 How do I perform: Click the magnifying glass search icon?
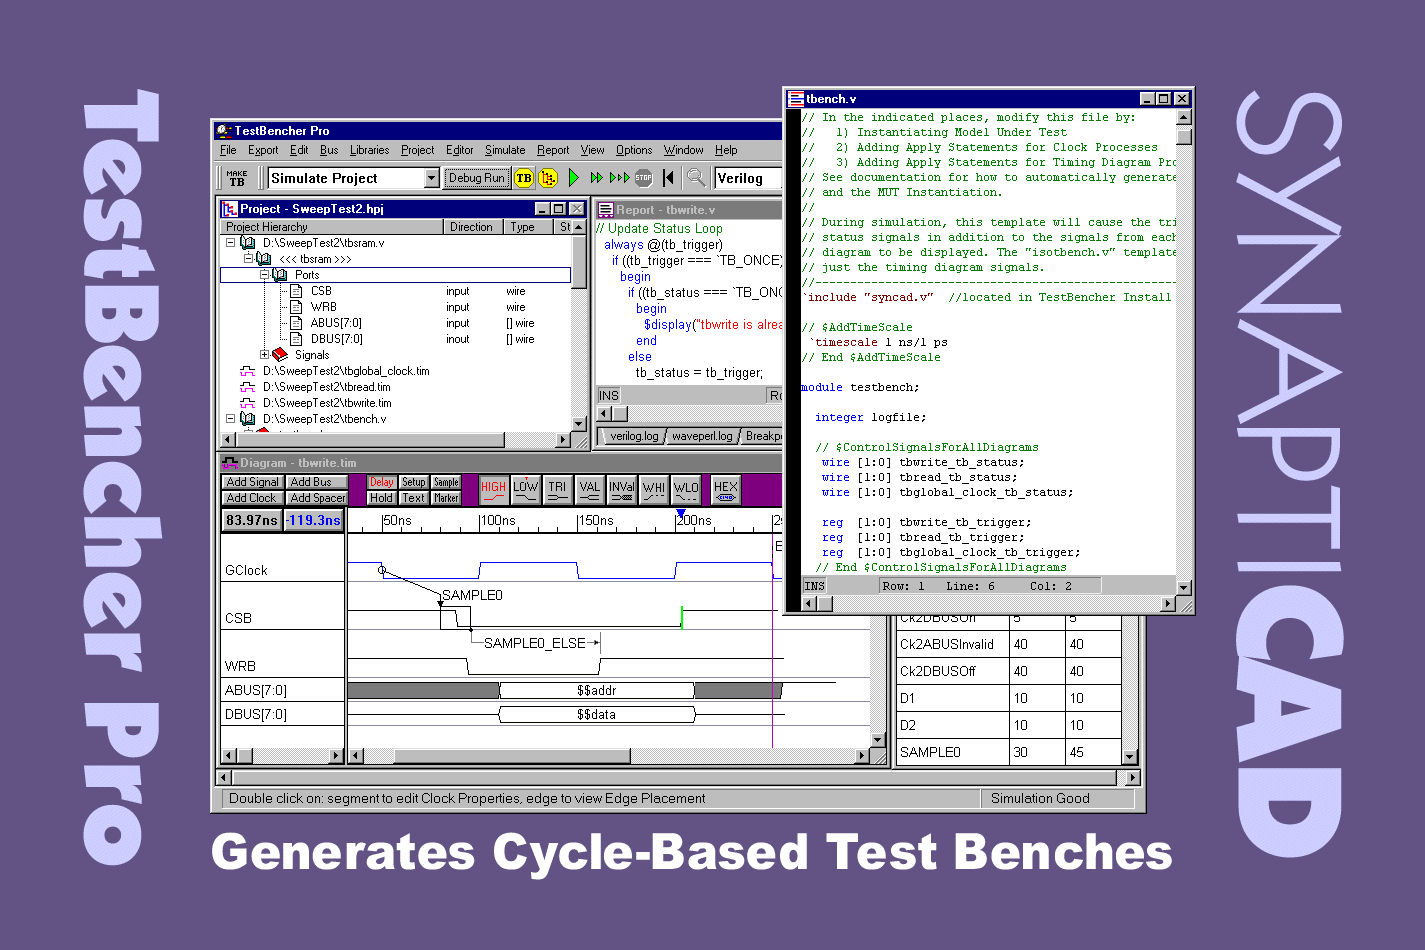(695, 178)
